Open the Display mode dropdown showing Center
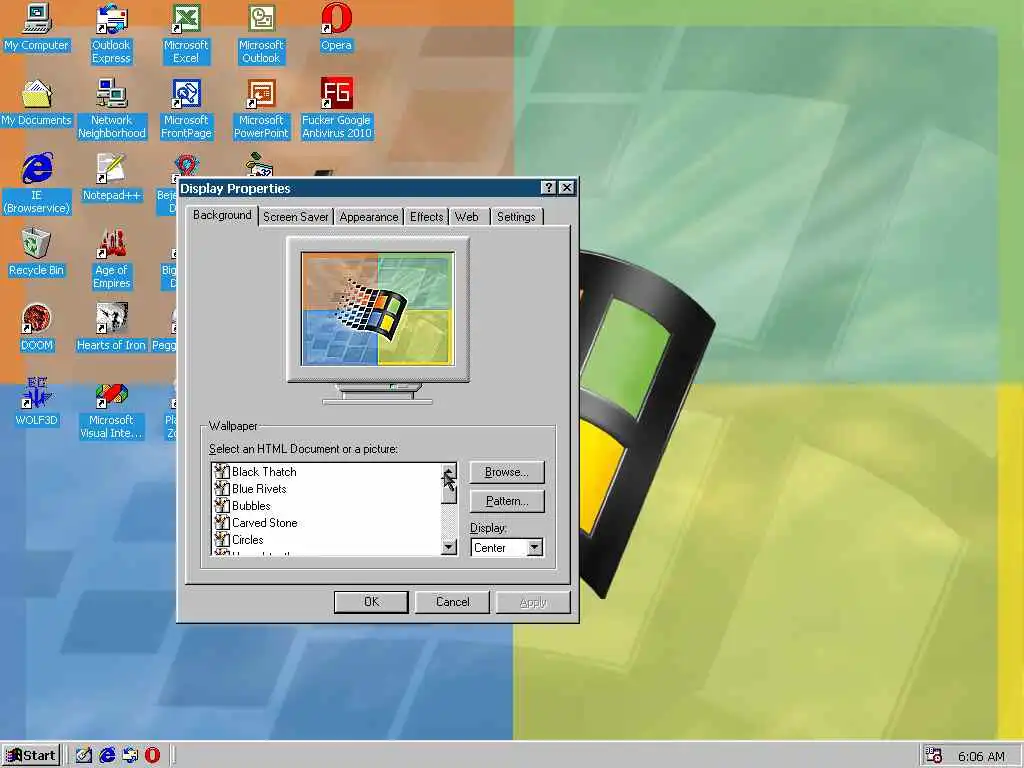The width and height of the screenshot is (1024, 768). coord(535,547)
